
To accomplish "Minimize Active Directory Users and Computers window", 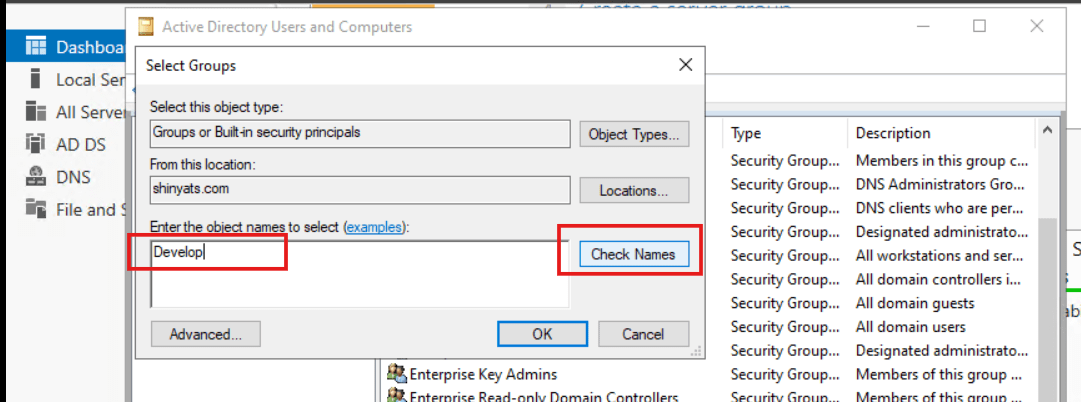I will [925, 26].
